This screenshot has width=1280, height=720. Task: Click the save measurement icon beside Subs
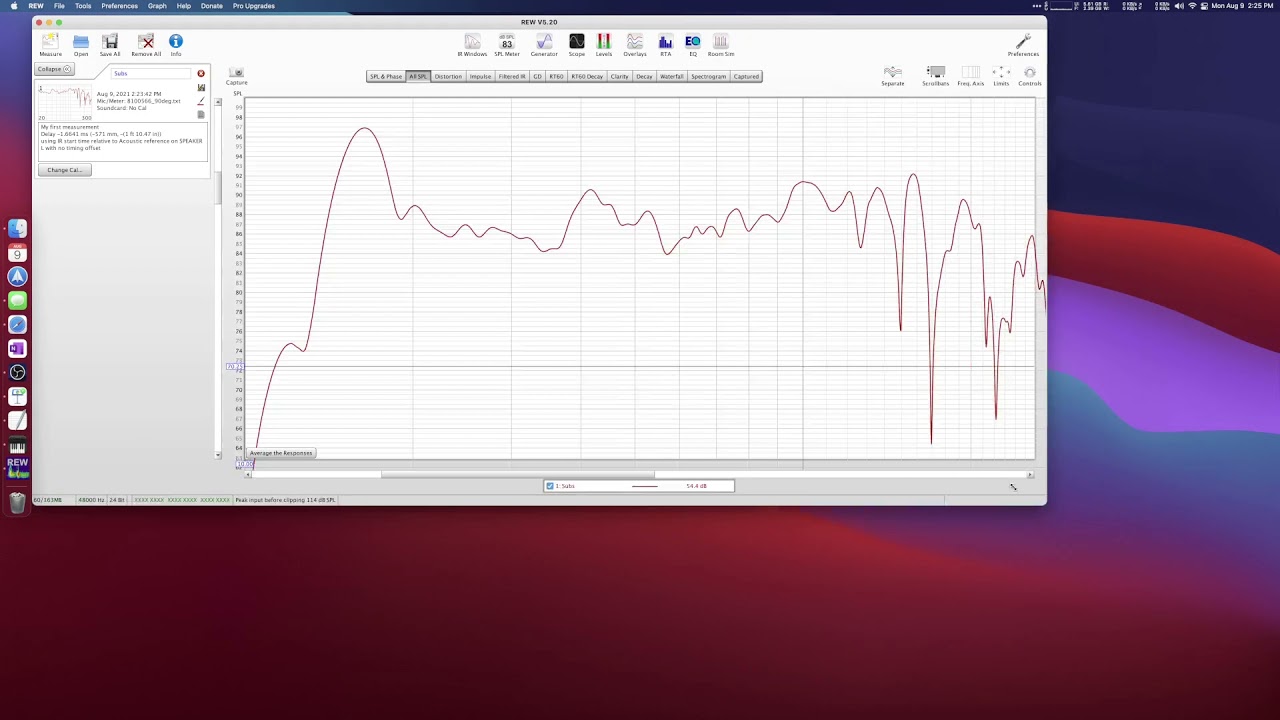(x=201, y=88)
